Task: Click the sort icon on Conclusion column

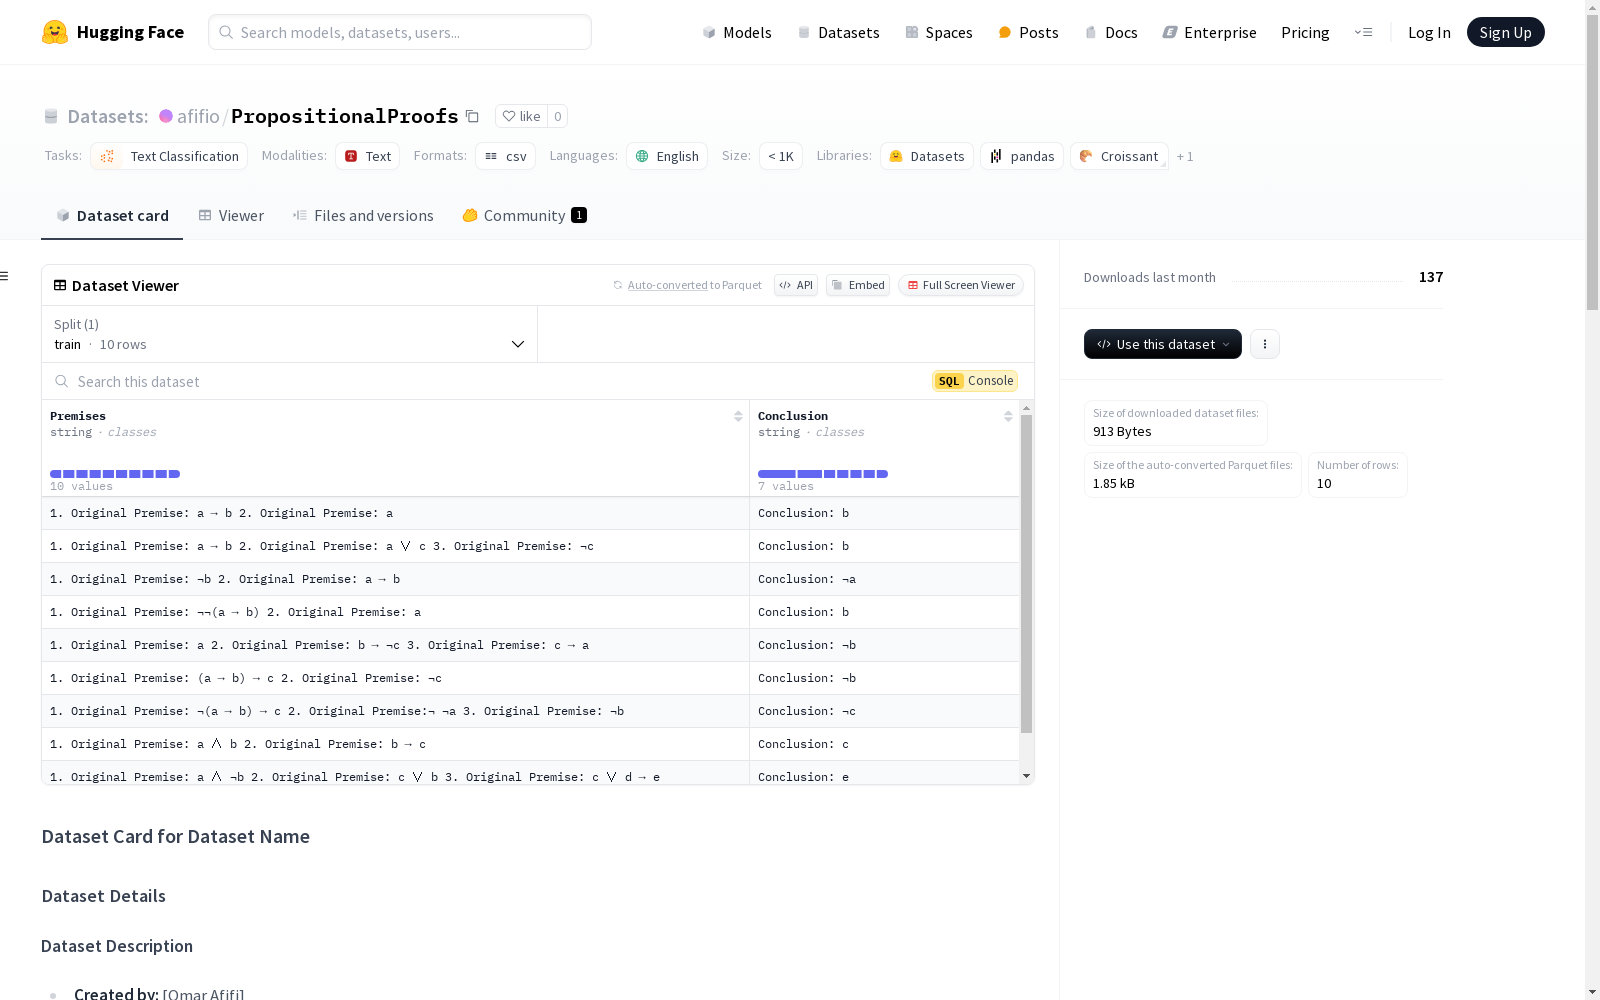Action: click(x=1008, y=416)
